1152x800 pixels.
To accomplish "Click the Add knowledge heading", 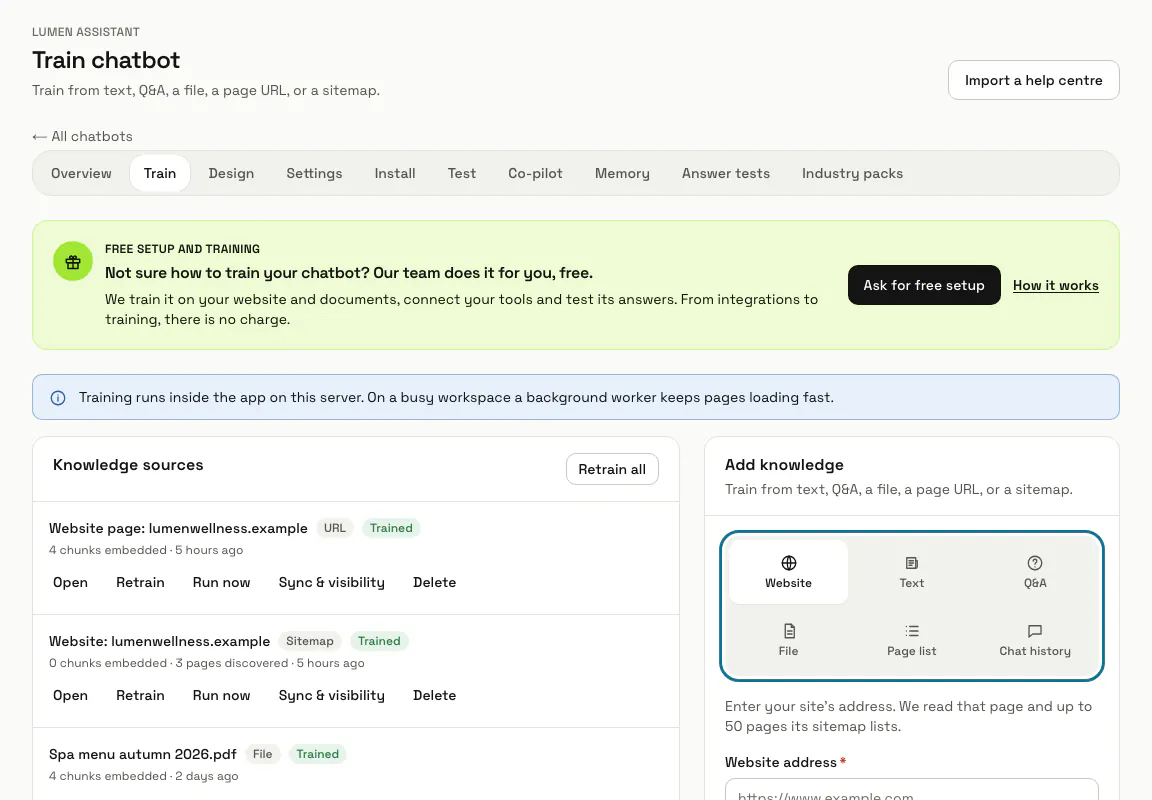I will point(784,465).
